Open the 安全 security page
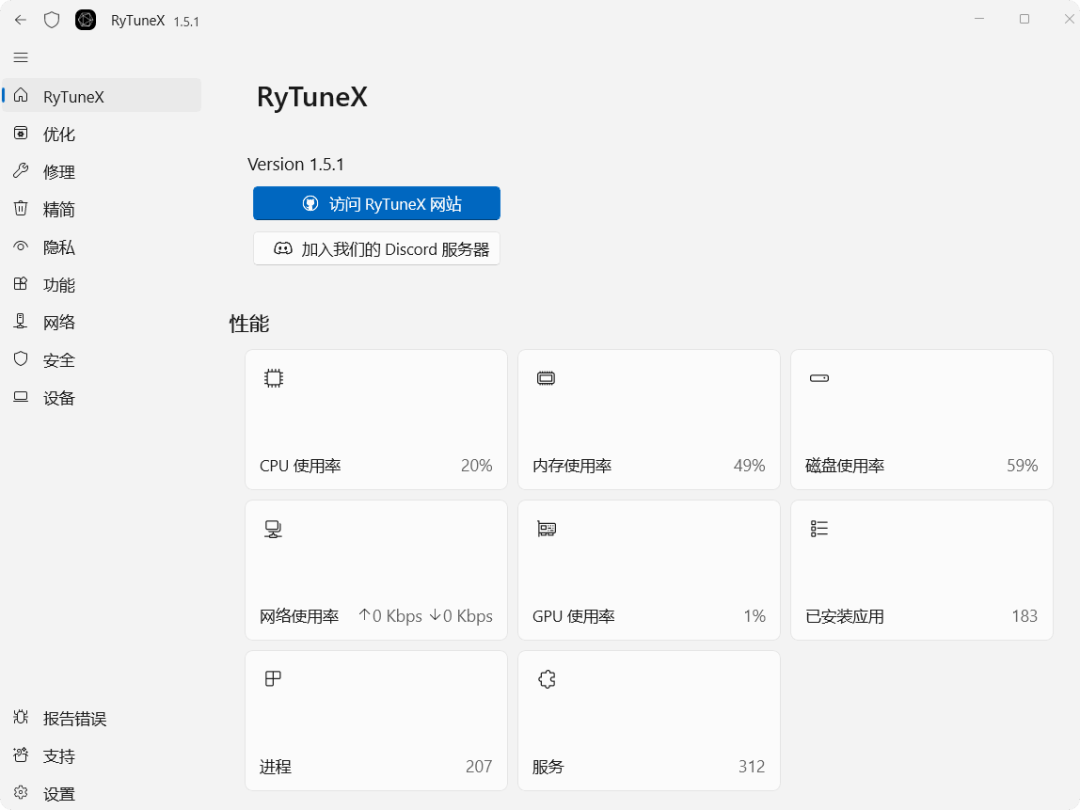Viewport: 1080px width, 810px height. click(58, 360)
